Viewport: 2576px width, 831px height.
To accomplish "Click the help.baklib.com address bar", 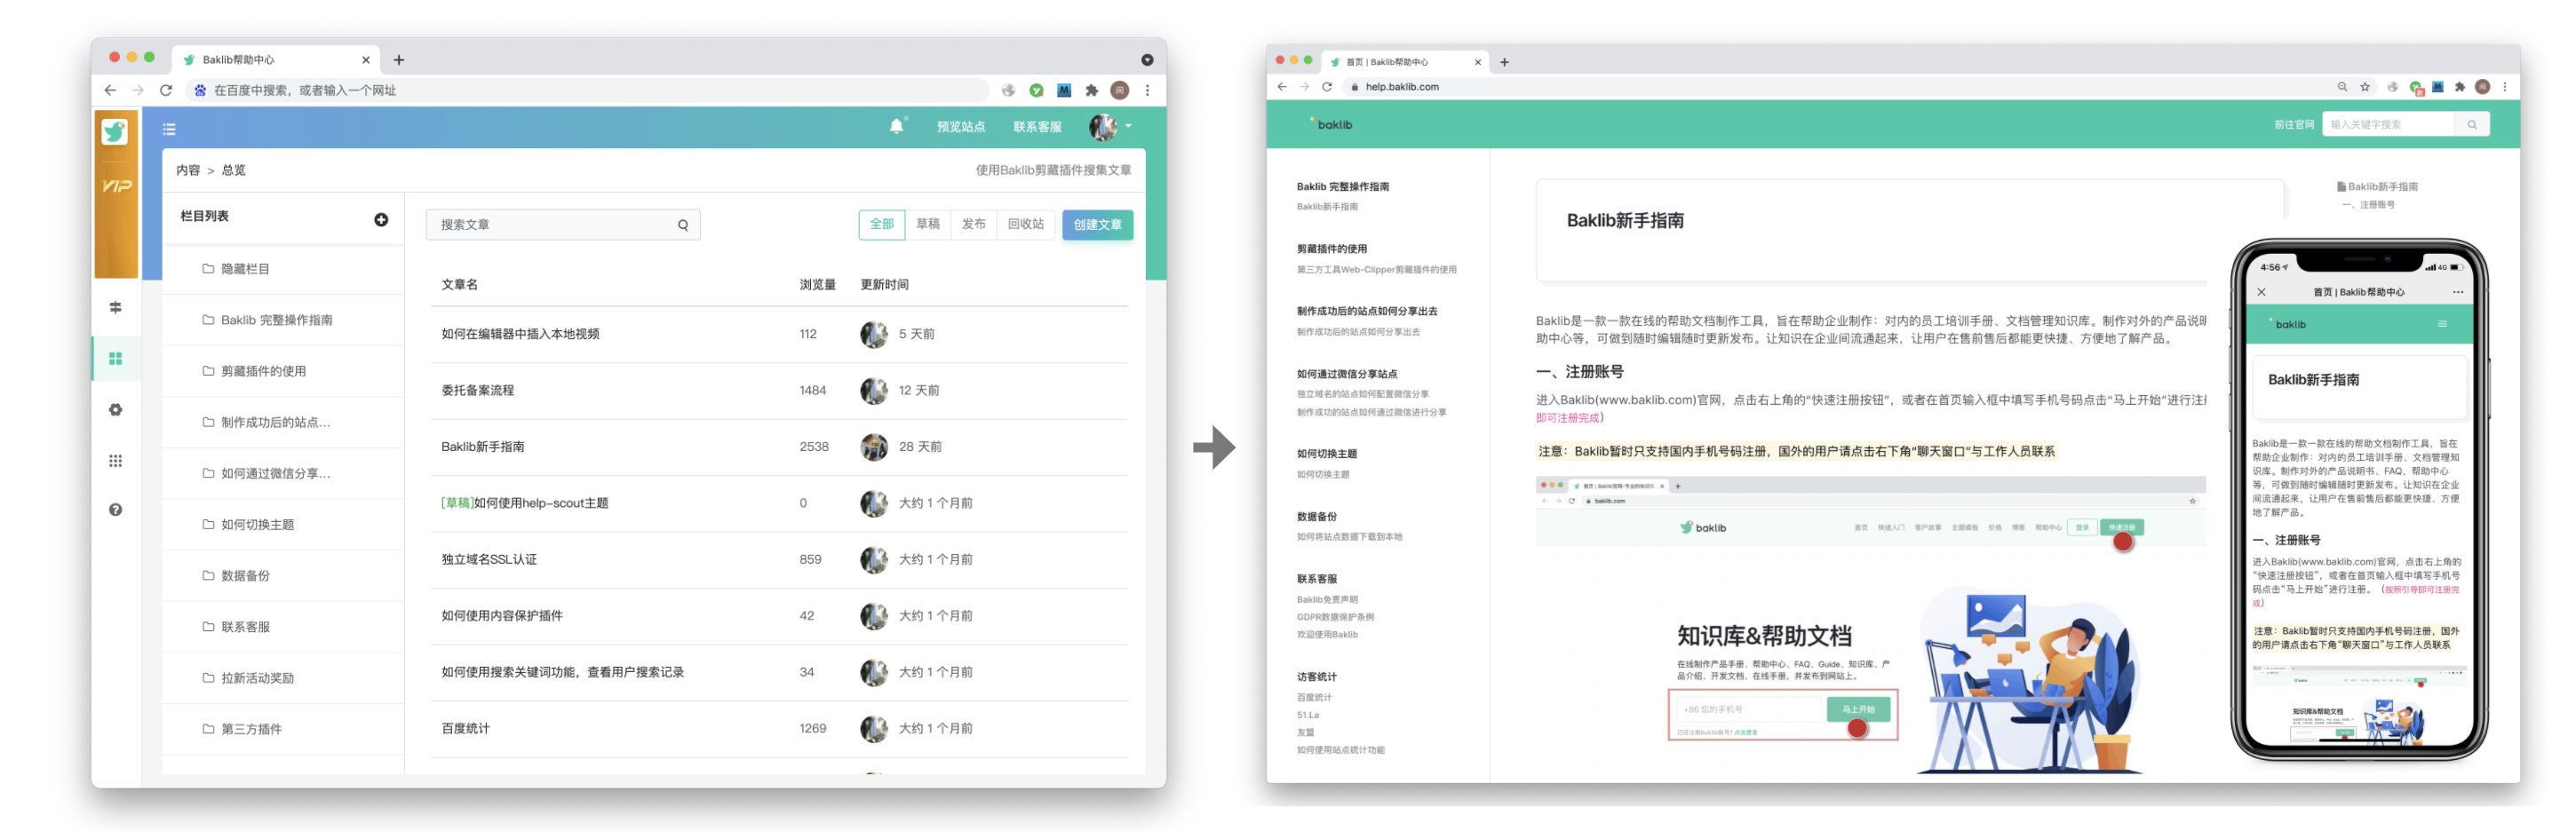I will (1840, 87).
